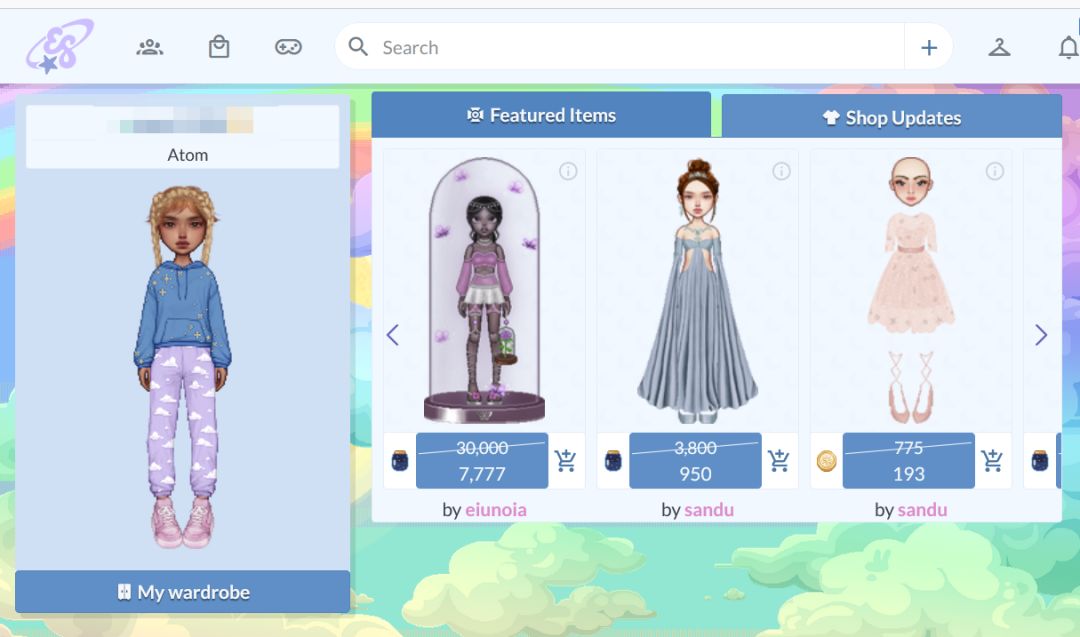This screenshot has width=1080, height=637.
Task: Open My wardrobe button
Action: [x=183, y=592]
